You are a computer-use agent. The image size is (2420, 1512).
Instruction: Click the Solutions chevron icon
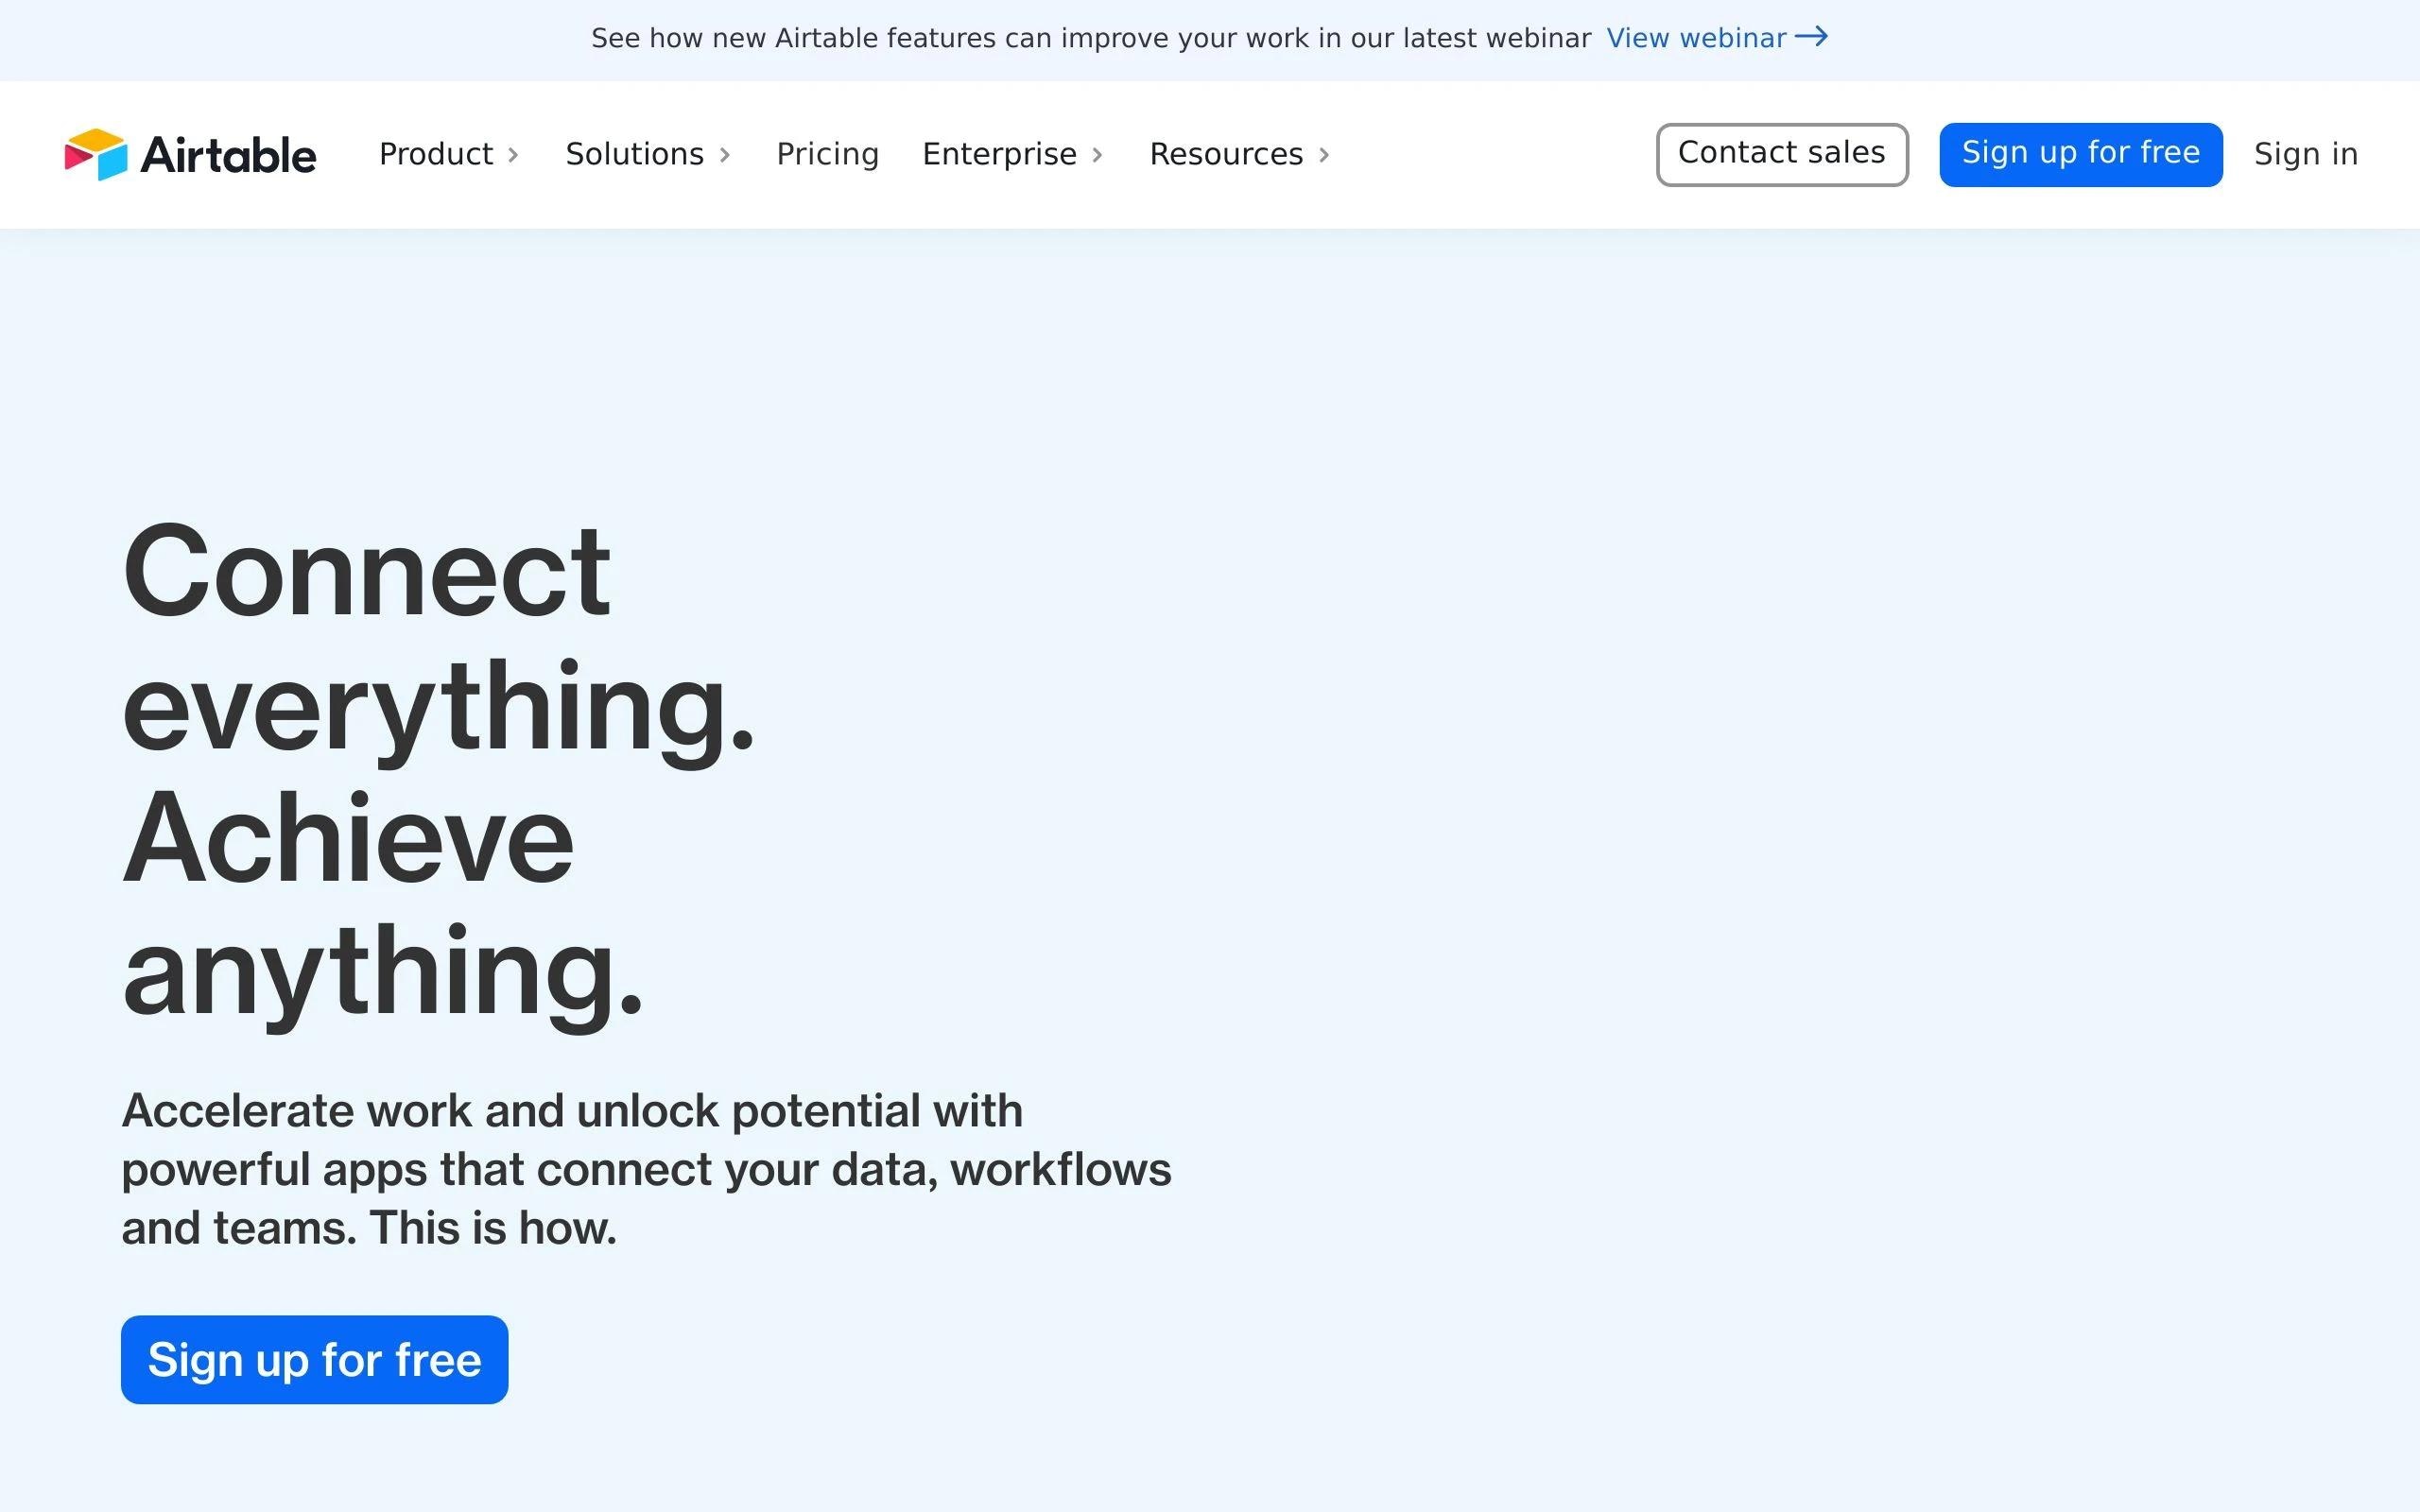point(728,155)
